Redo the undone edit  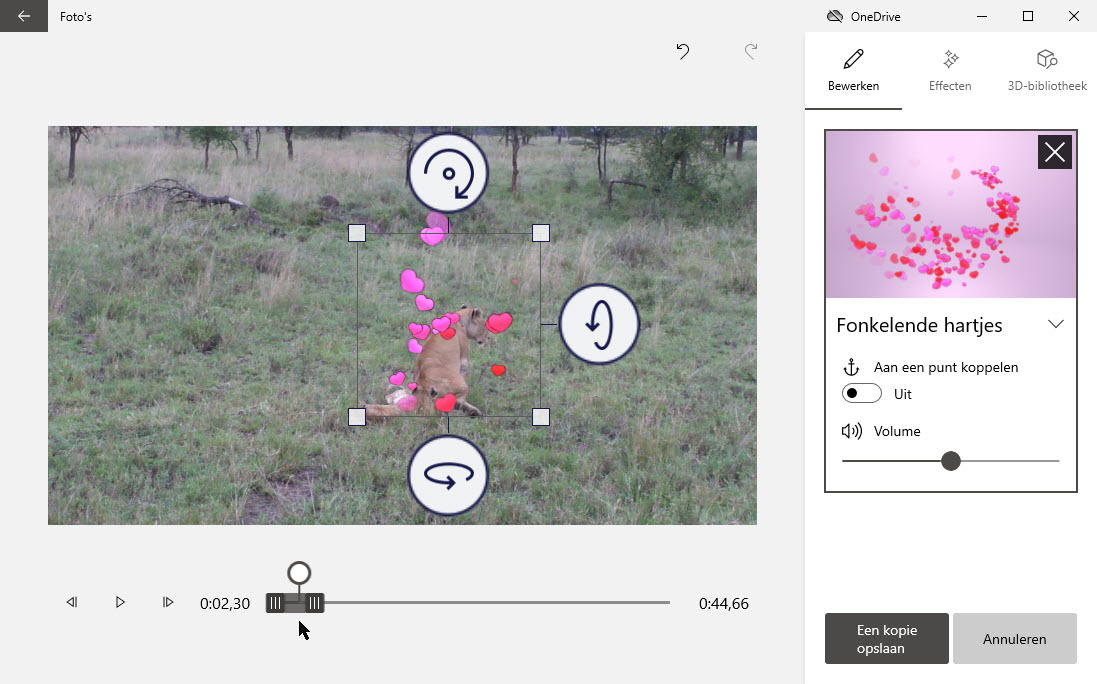coord(751,51)
